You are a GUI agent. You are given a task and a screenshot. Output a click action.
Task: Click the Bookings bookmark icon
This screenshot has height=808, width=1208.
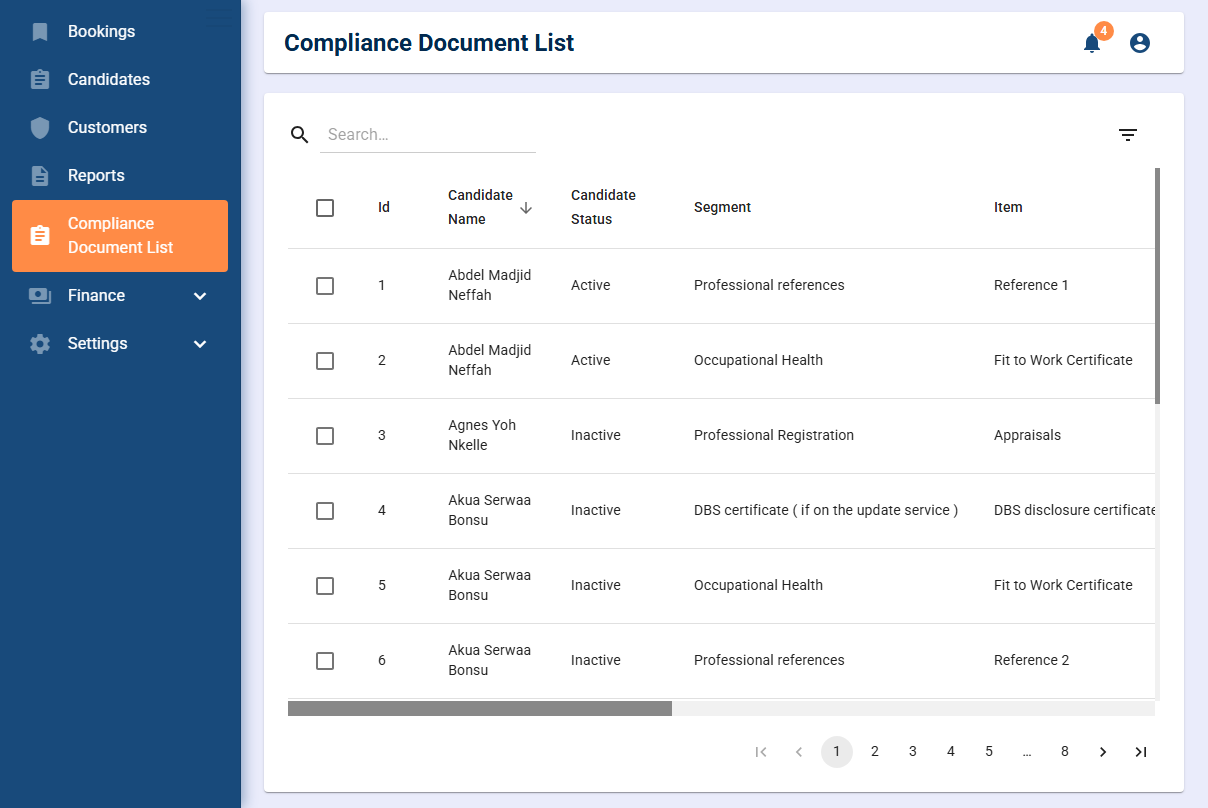pos(40,32)
